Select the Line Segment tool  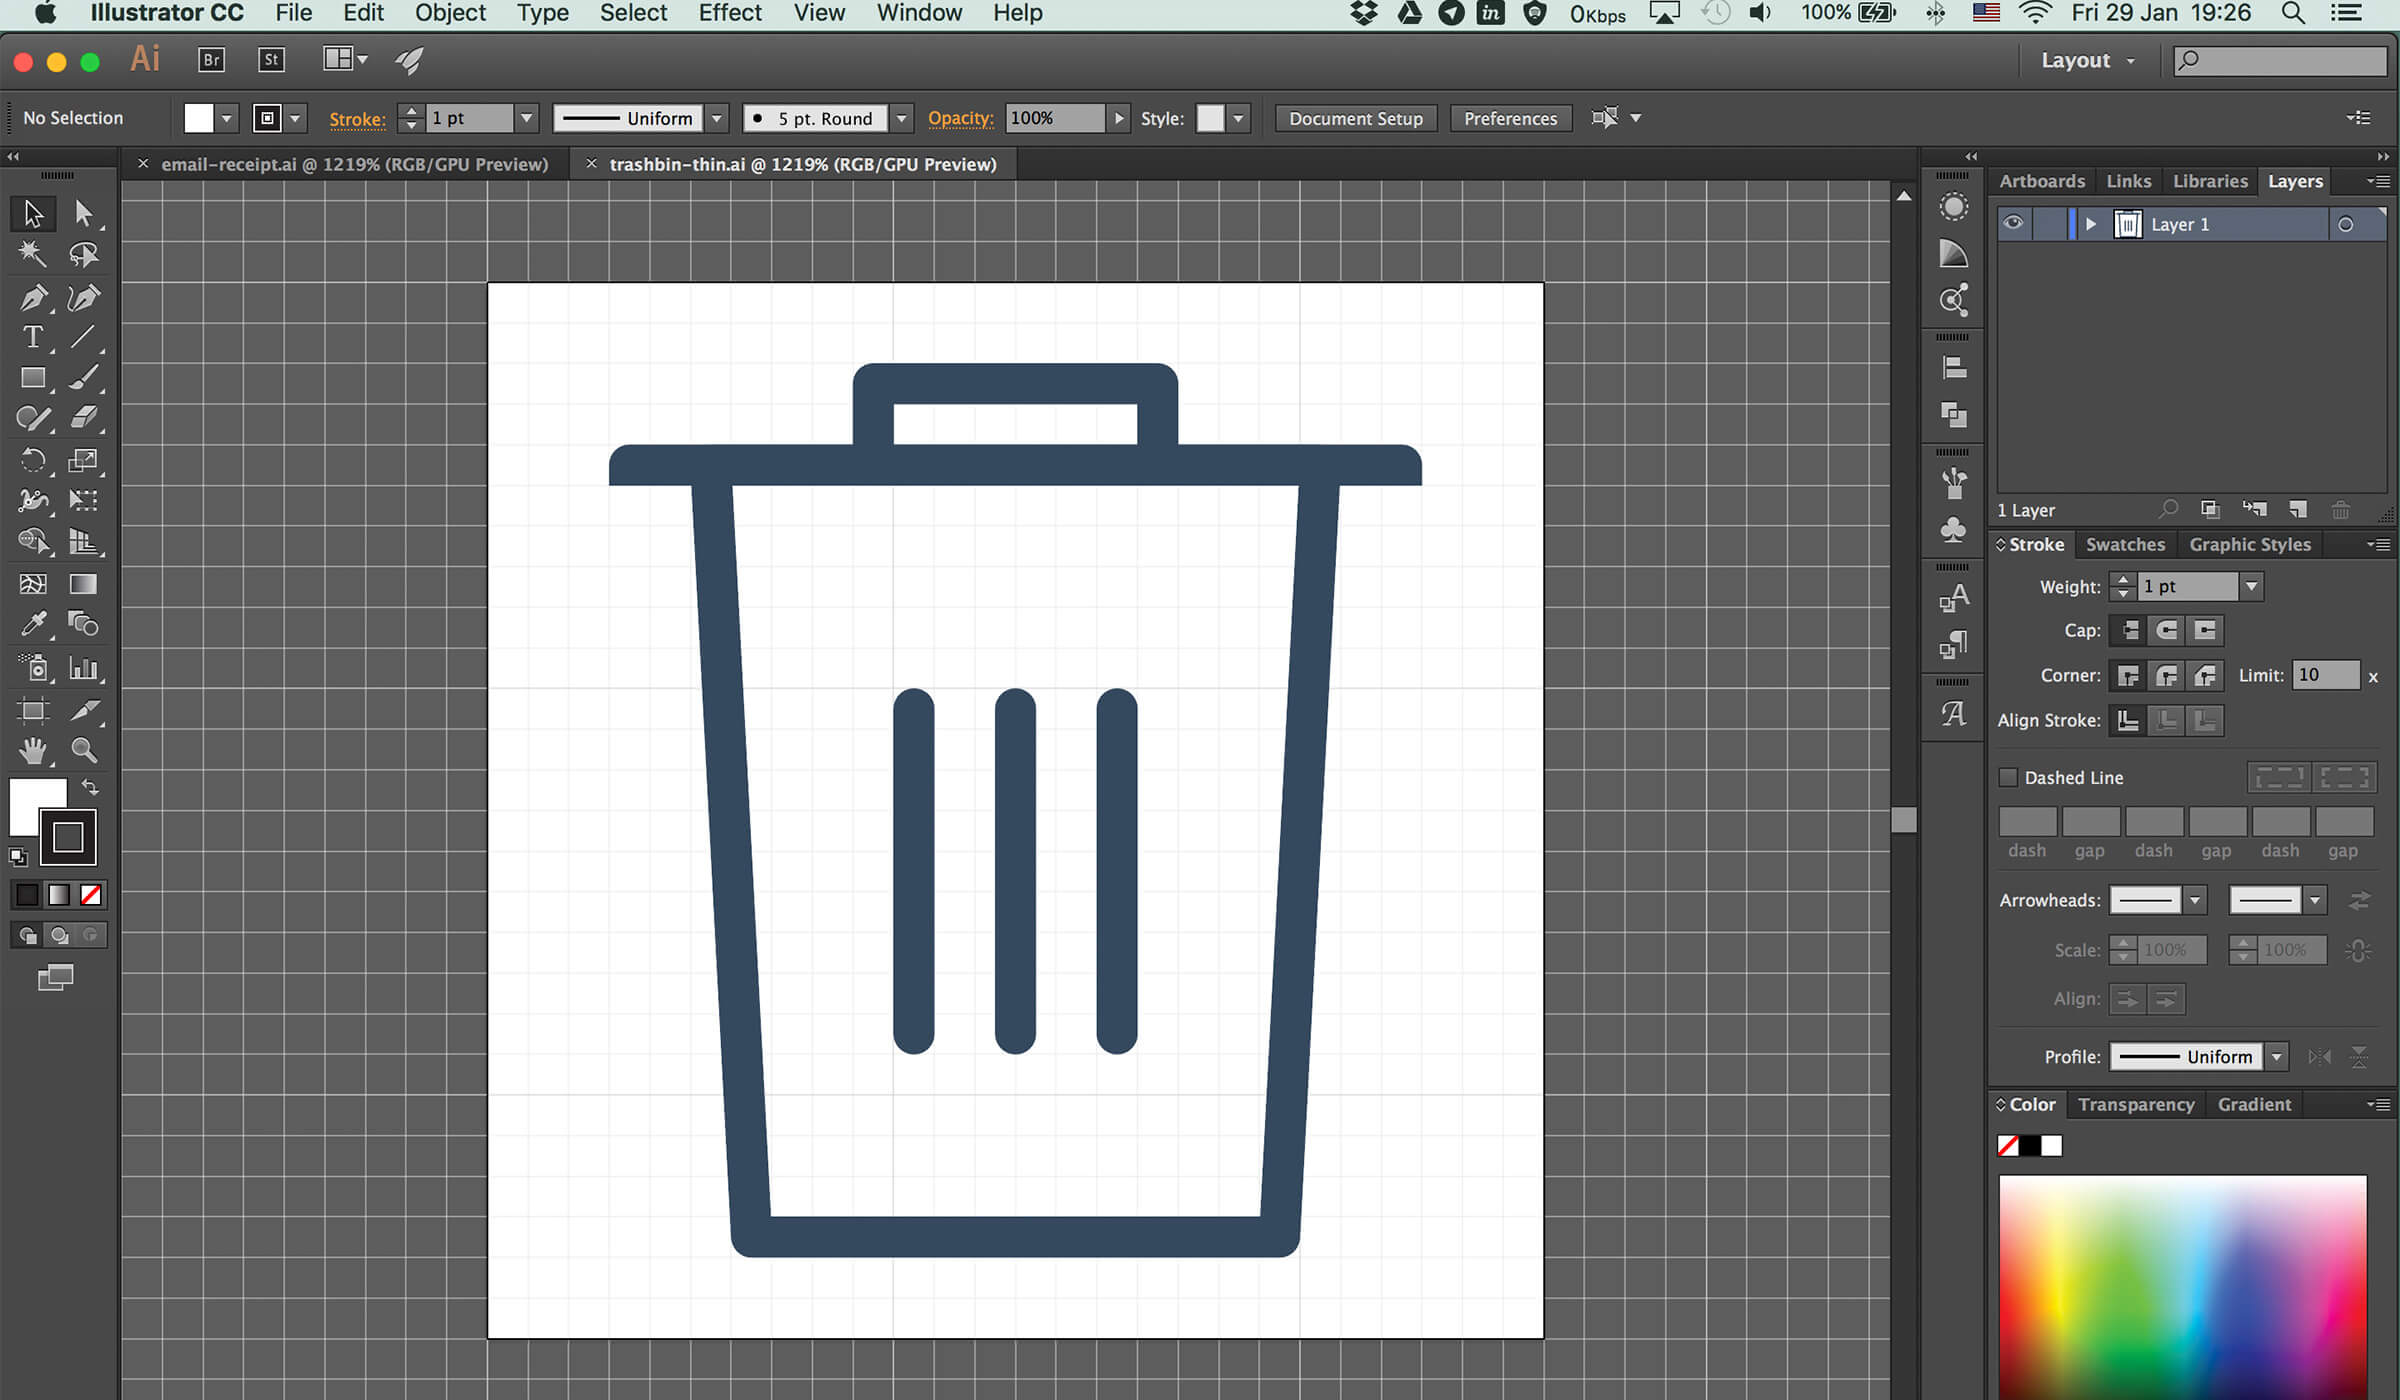[x=84, y=337]
